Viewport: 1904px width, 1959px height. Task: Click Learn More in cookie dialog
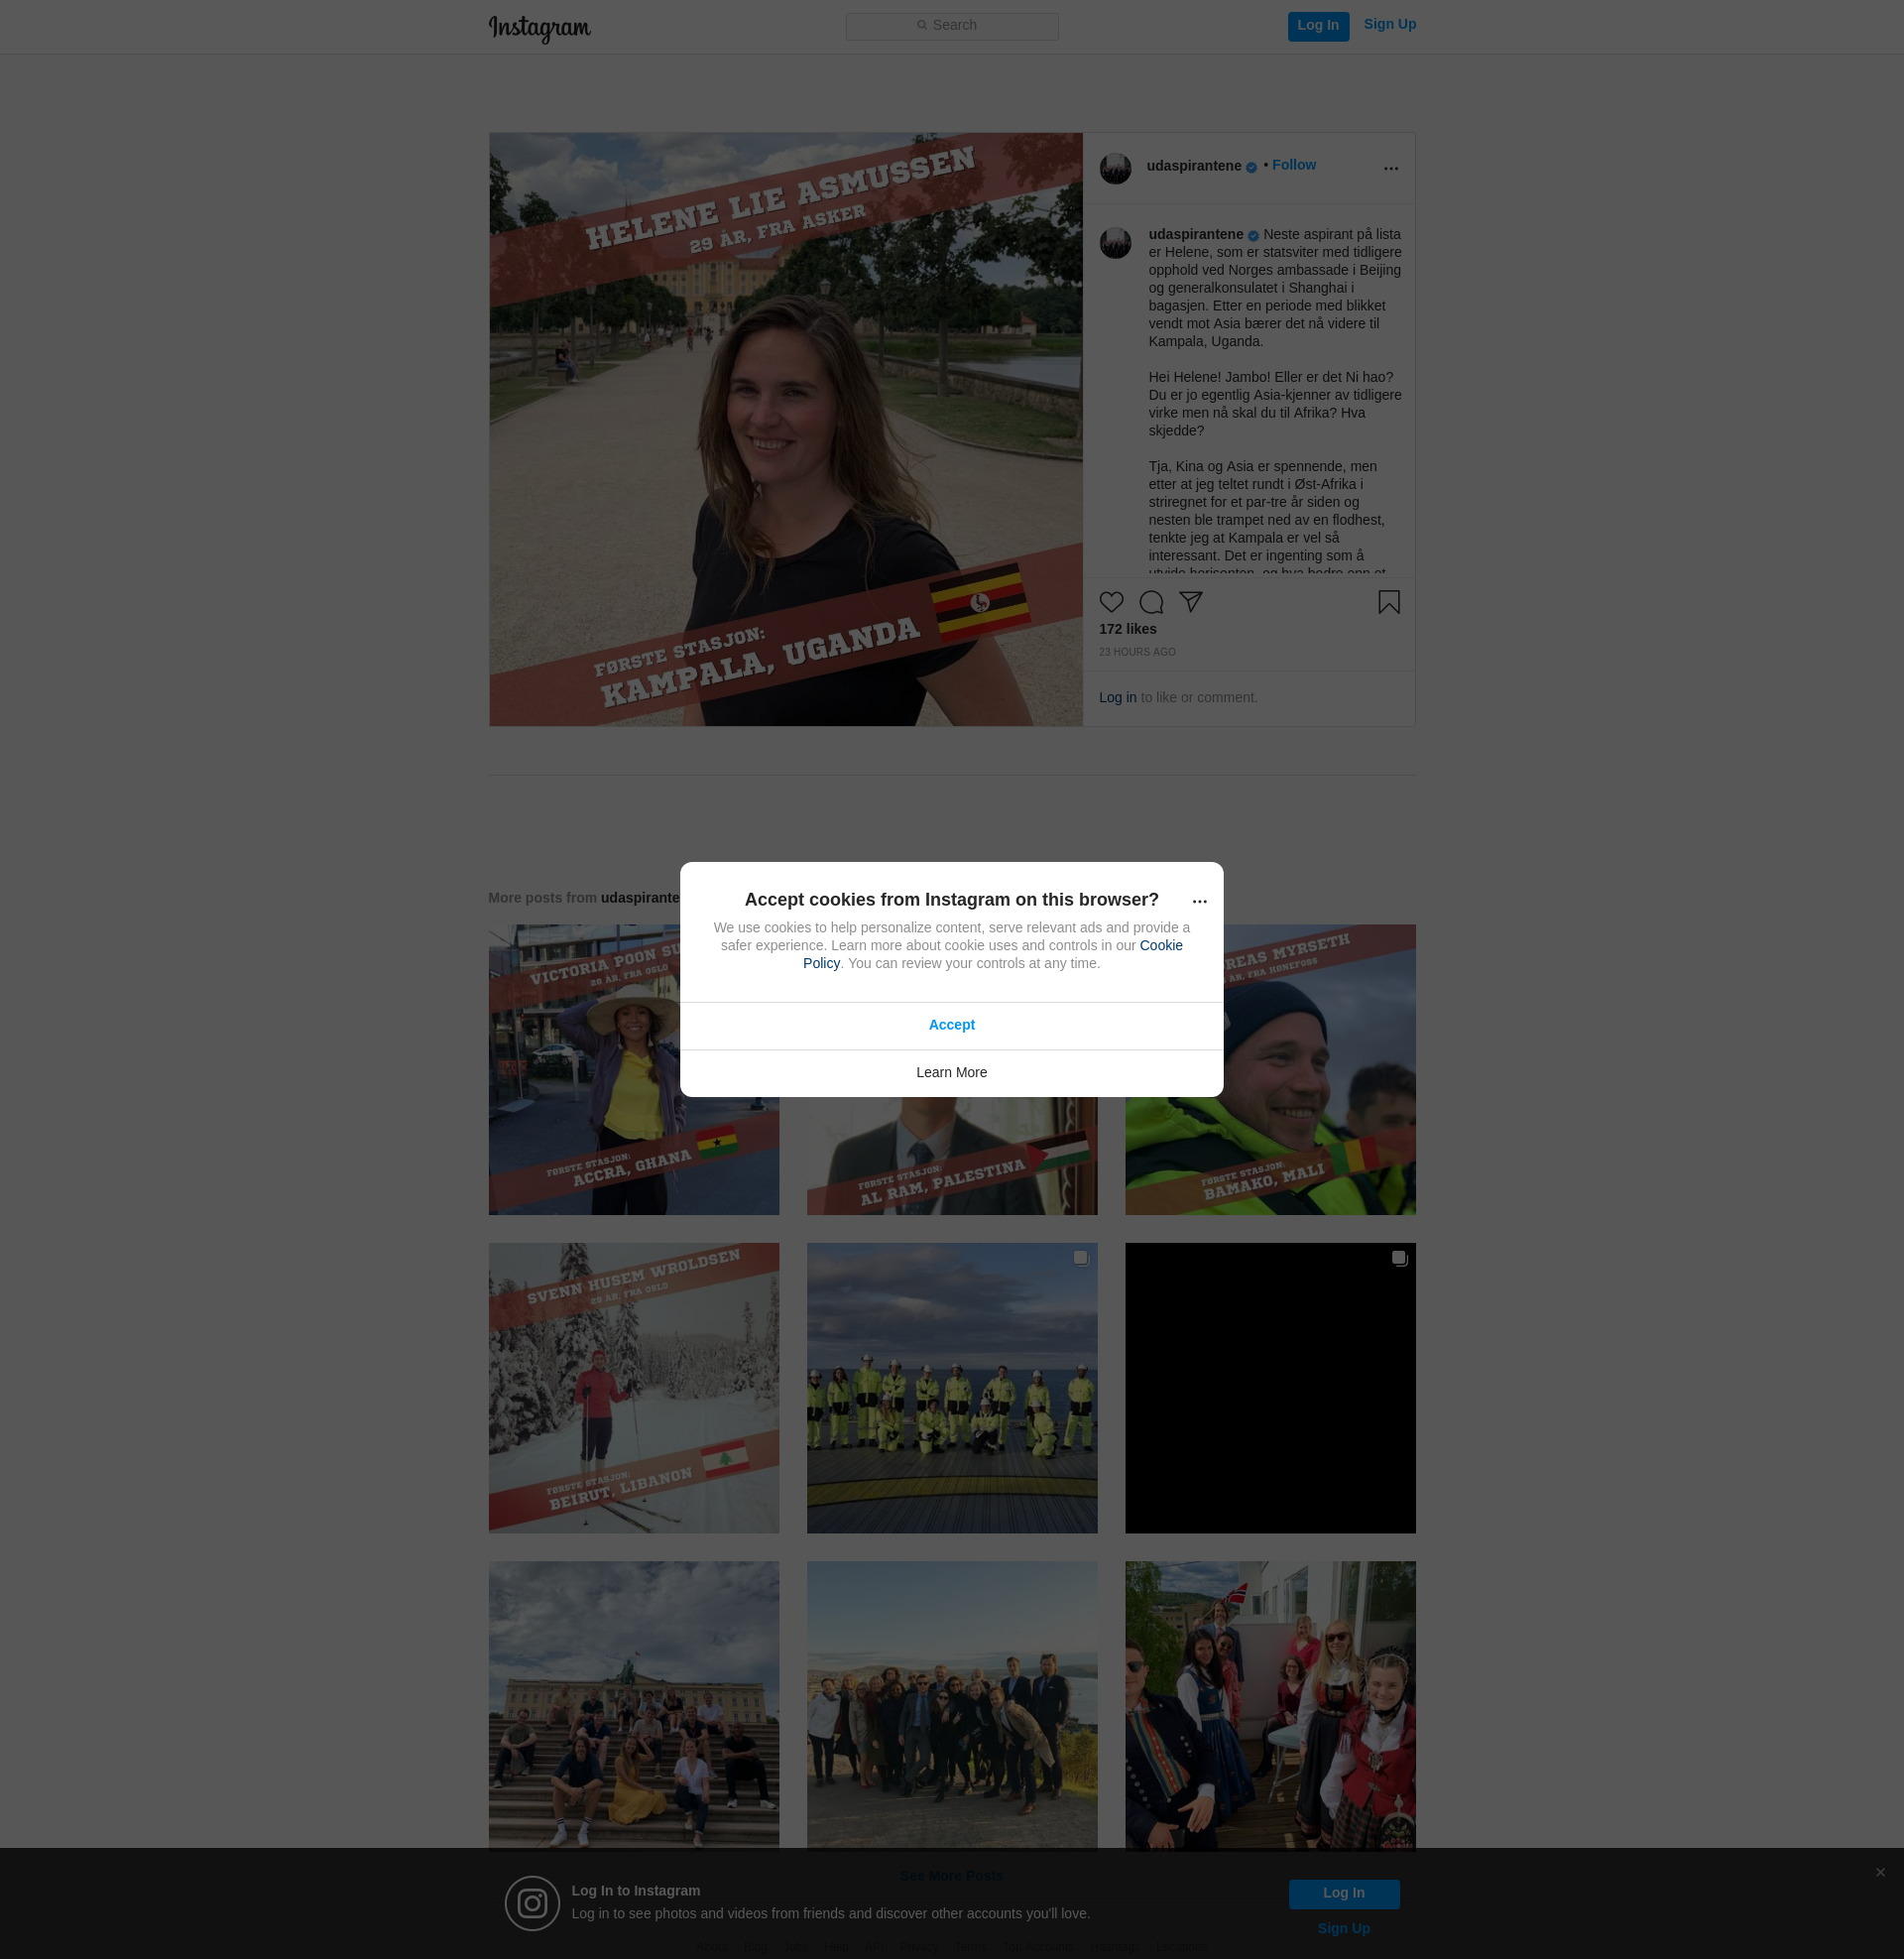click(x=951, y=1072)
